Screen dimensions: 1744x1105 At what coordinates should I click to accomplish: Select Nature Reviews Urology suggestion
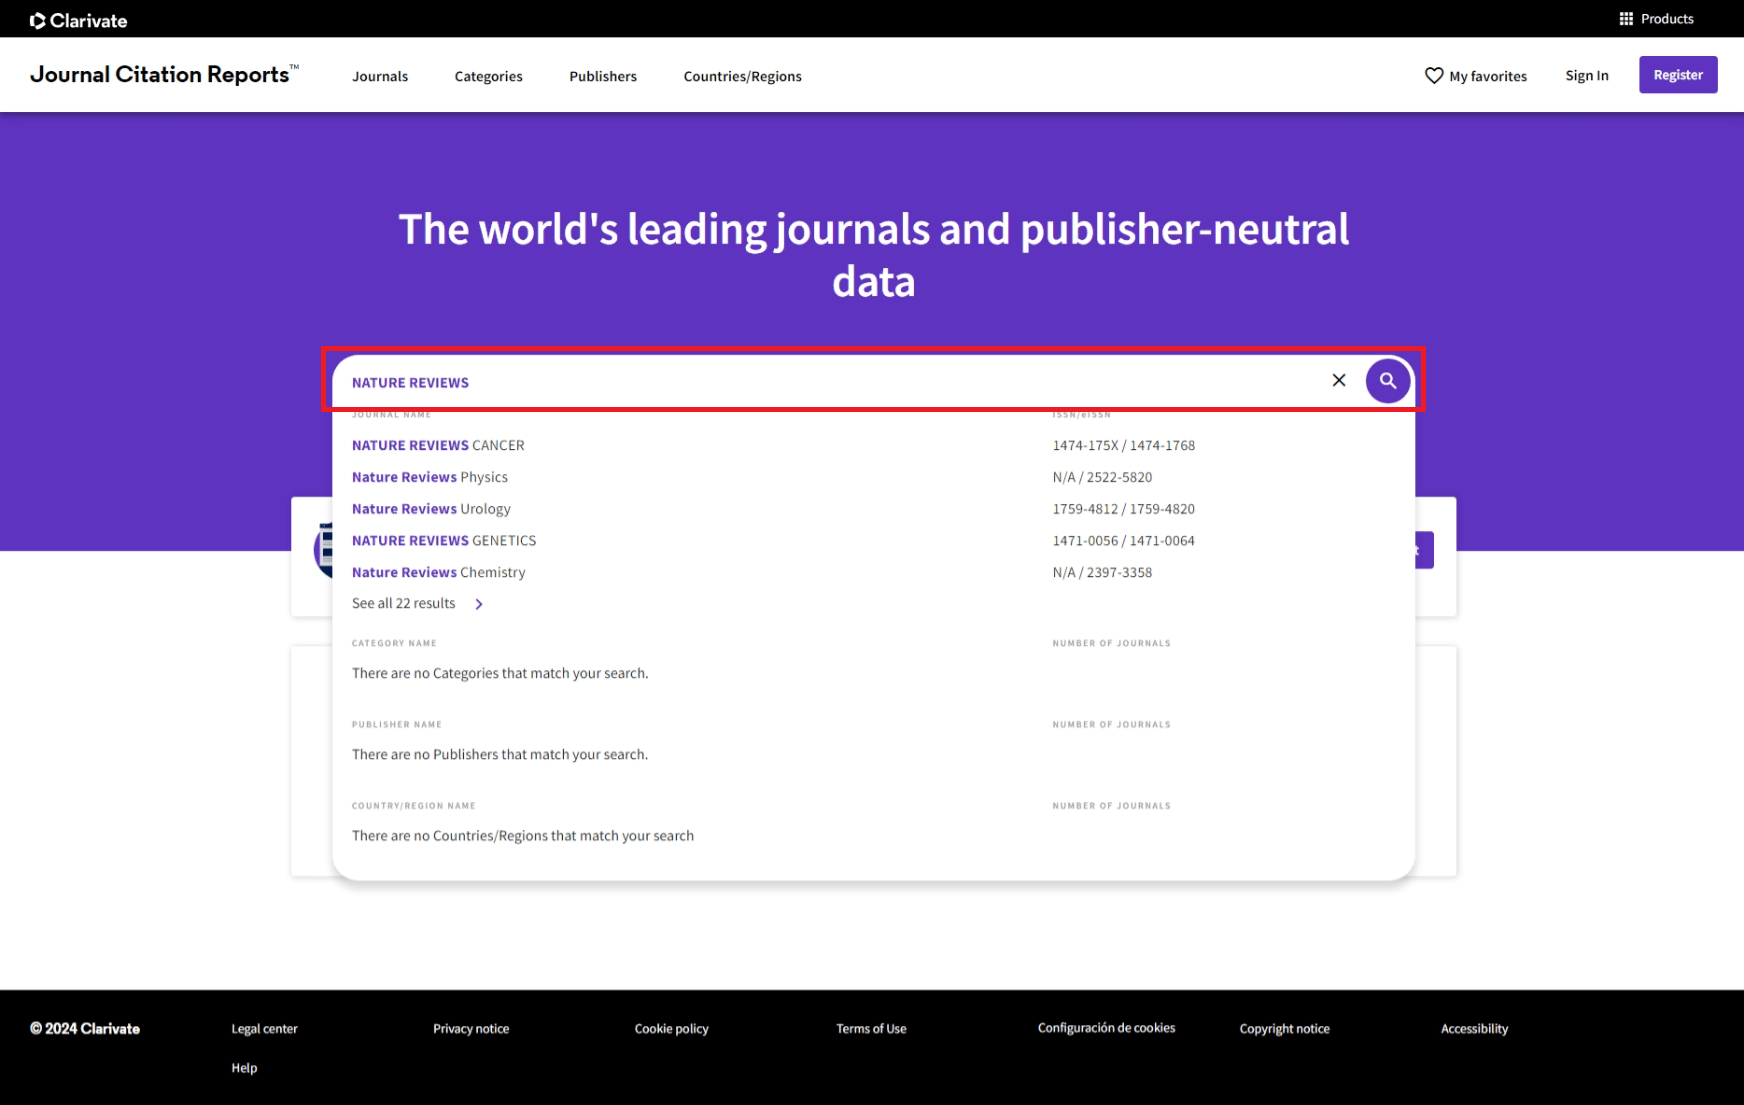pos(431,509)
